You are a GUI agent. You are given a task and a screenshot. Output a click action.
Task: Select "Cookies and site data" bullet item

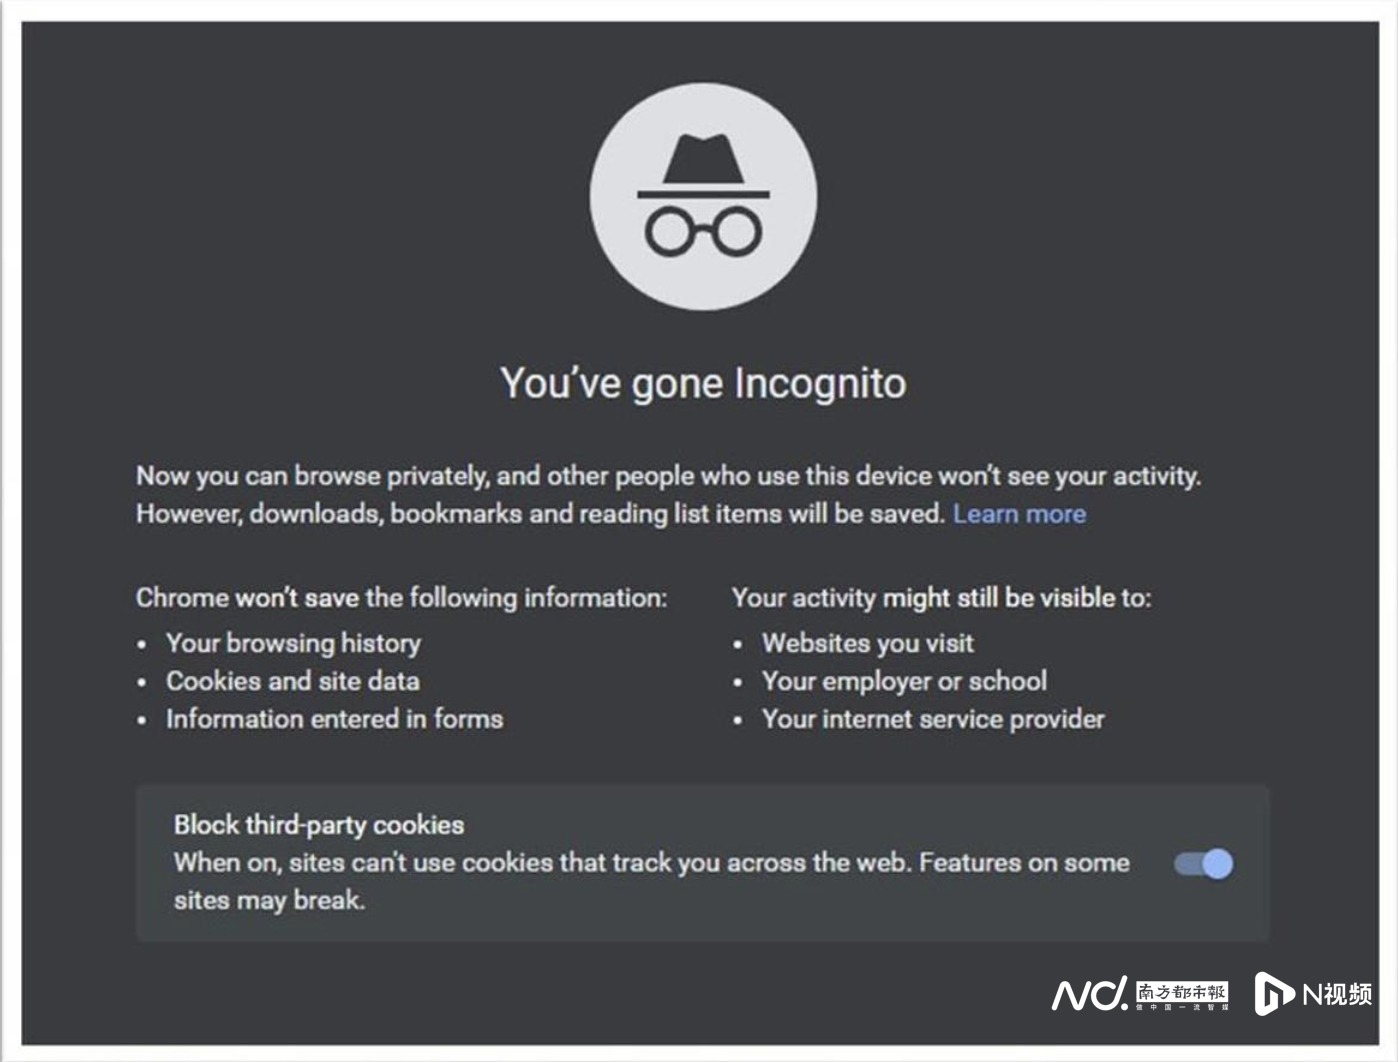pyautogui.click(x=292, y=681)
